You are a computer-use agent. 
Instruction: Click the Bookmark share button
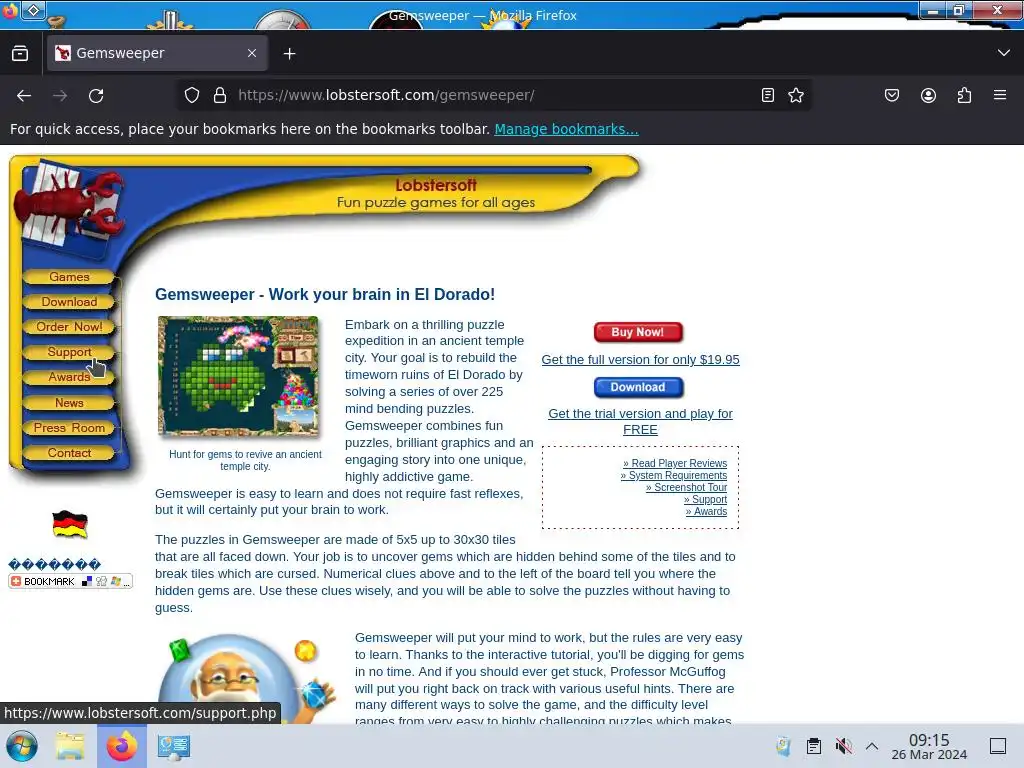71,581
